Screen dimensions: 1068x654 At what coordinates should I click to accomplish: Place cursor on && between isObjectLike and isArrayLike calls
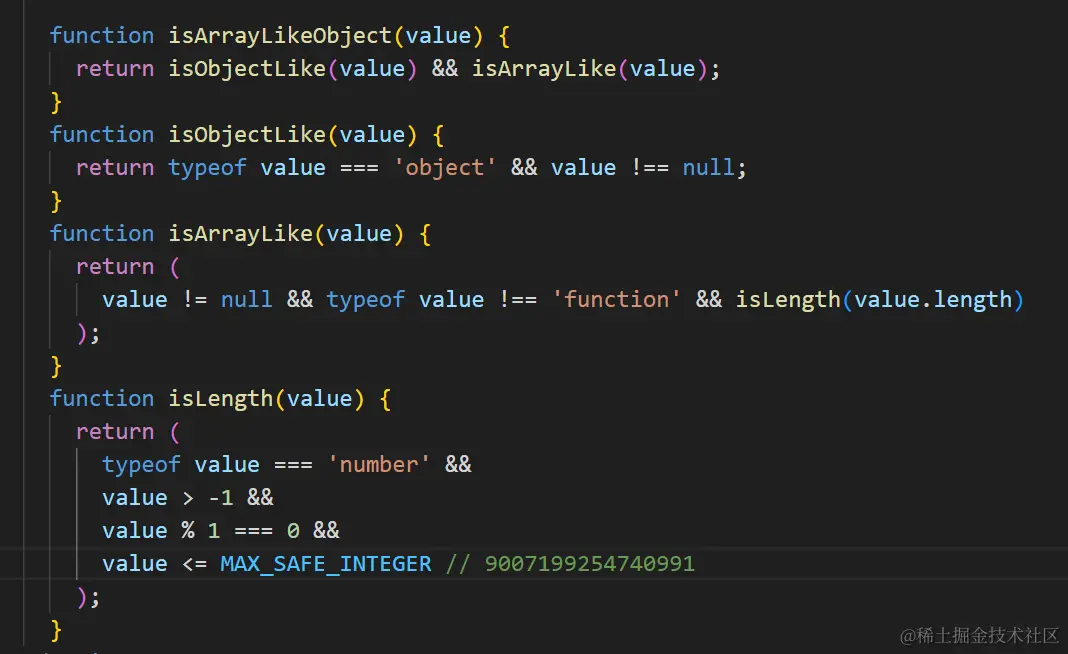445,69
